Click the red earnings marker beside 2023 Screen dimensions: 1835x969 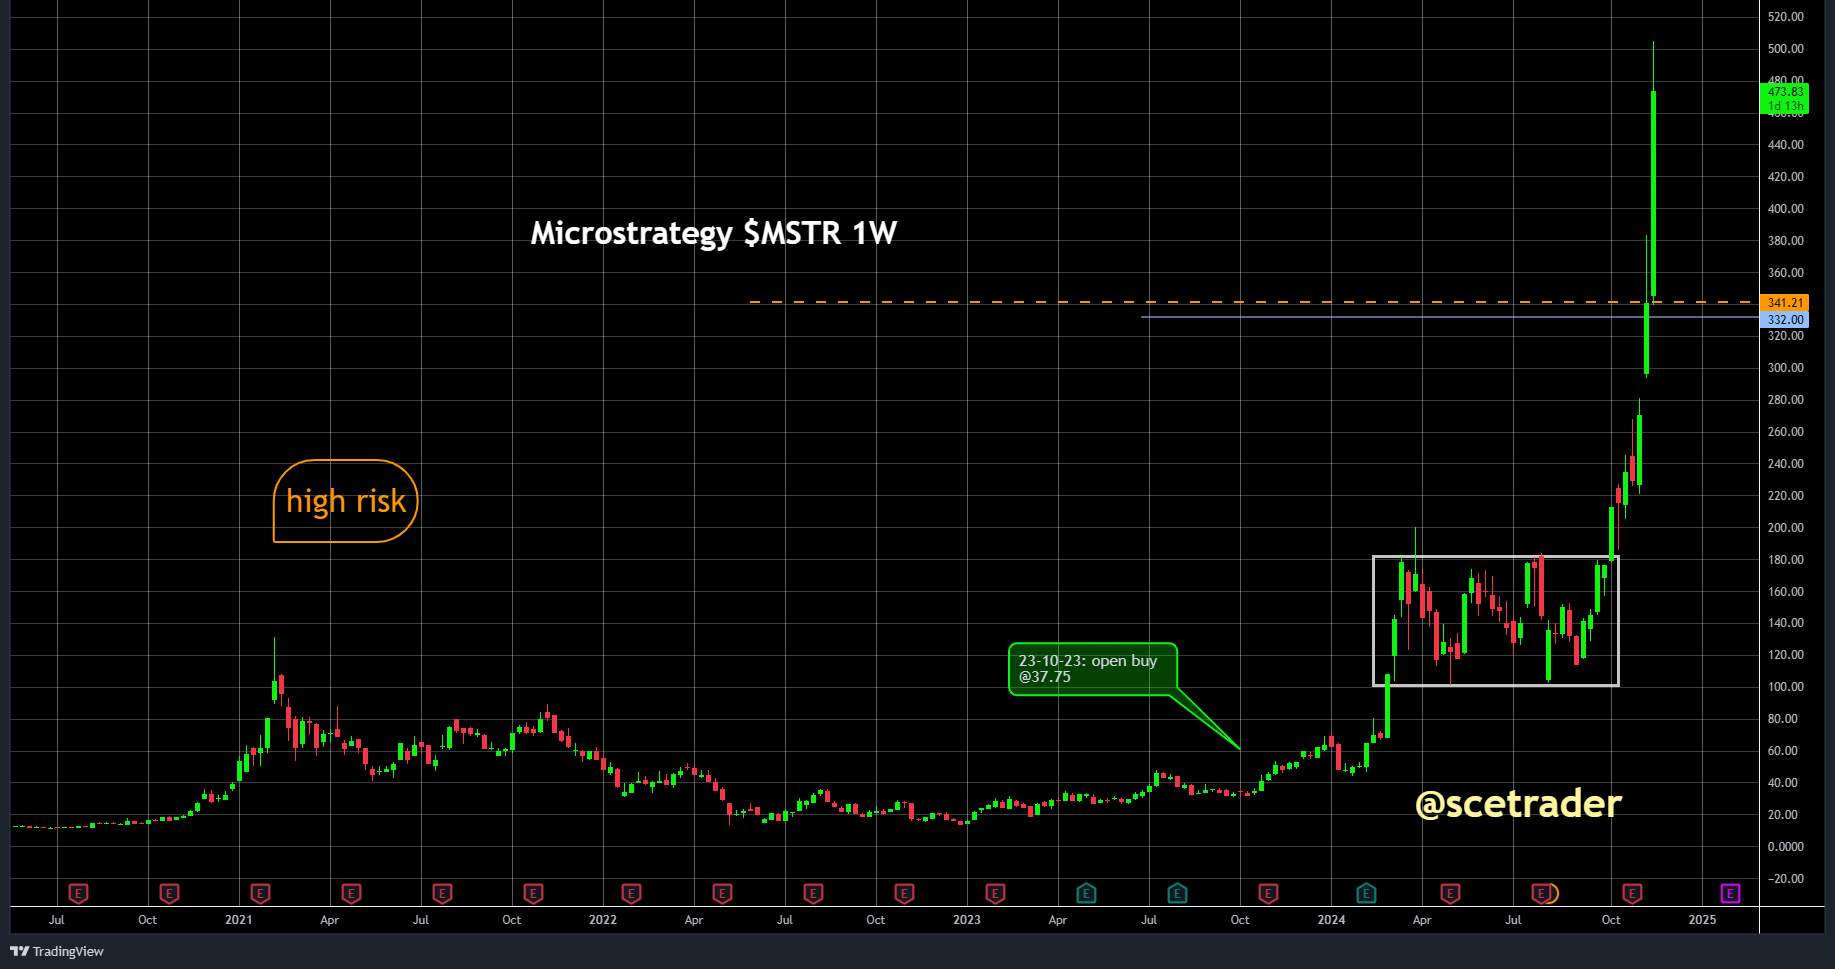(995, 893)
